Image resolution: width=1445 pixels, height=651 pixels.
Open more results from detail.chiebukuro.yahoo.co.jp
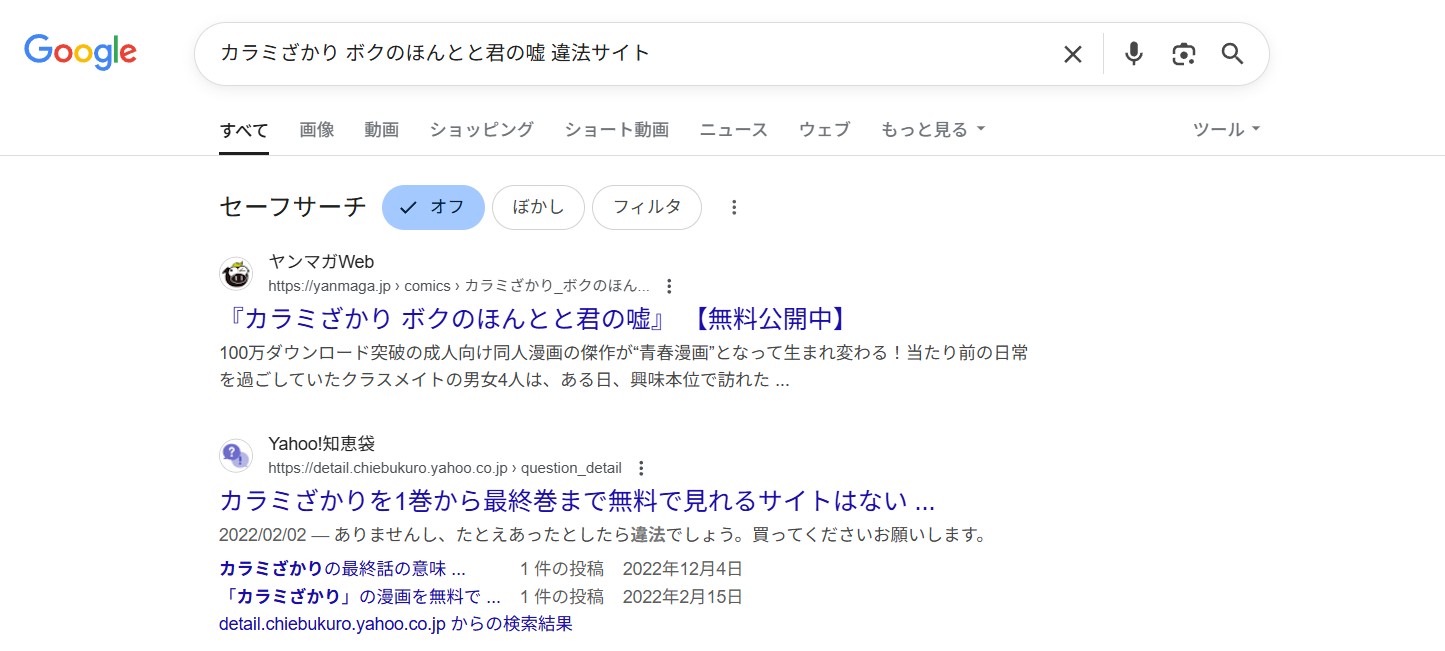click(x=395, y=623)
